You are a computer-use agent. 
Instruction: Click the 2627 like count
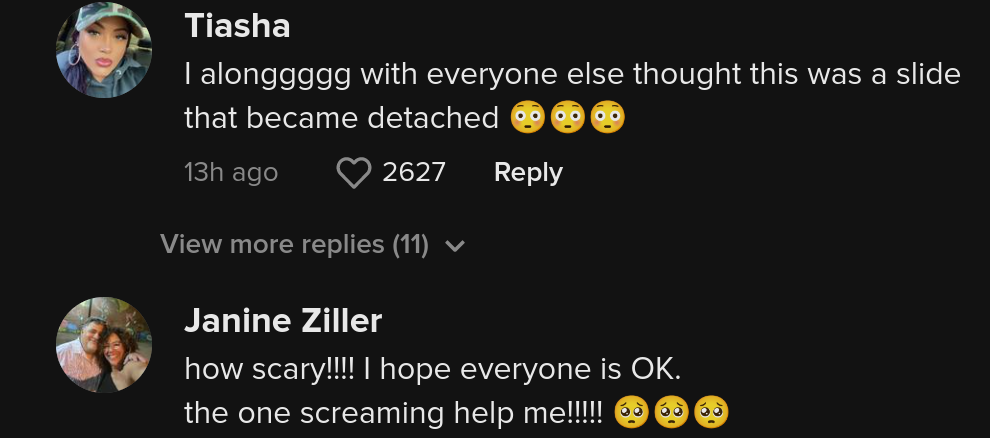[x=414, y=172]
